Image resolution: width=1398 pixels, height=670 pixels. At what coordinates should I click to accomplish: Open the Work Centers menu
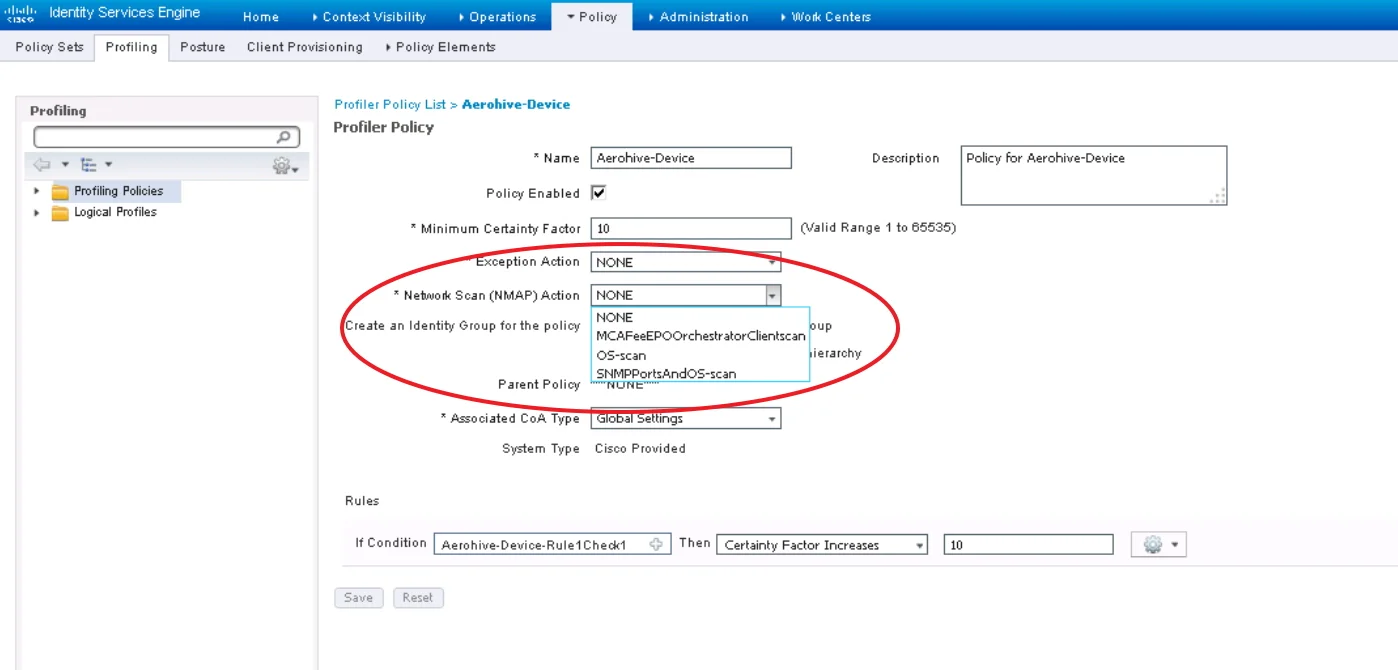(825, 17)
